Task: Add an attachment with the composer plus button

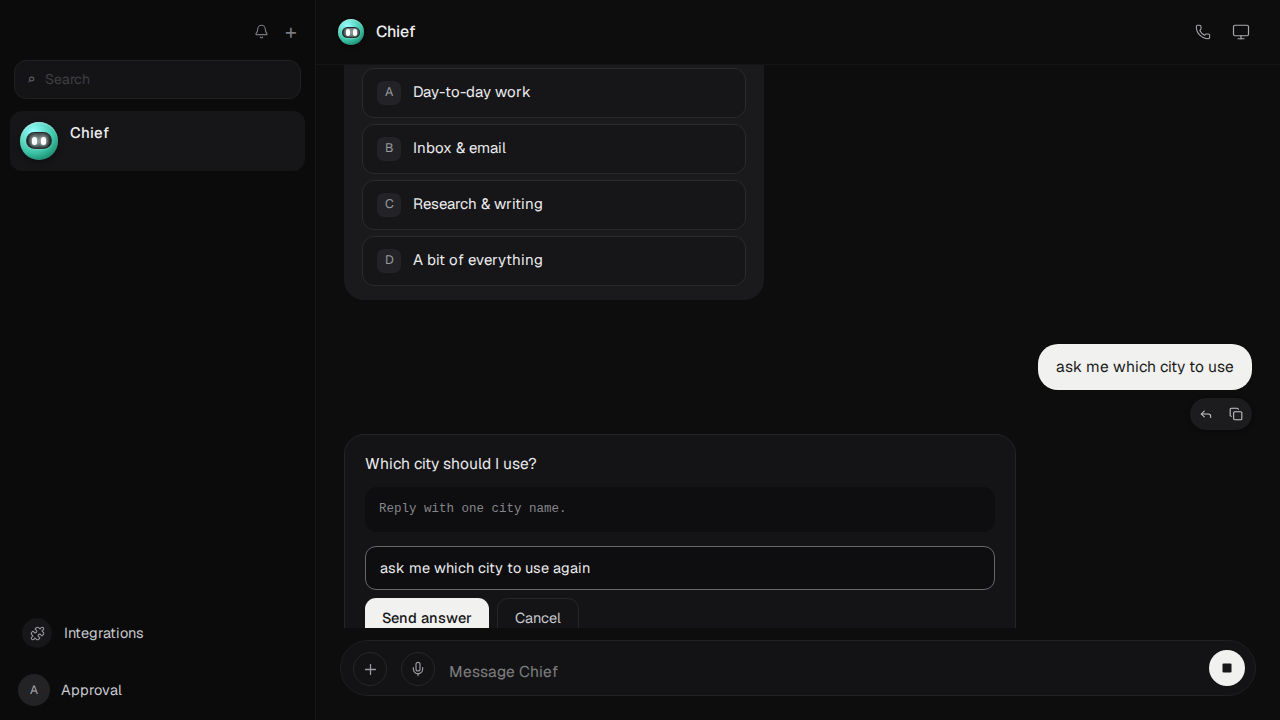Action: (370, 669)
